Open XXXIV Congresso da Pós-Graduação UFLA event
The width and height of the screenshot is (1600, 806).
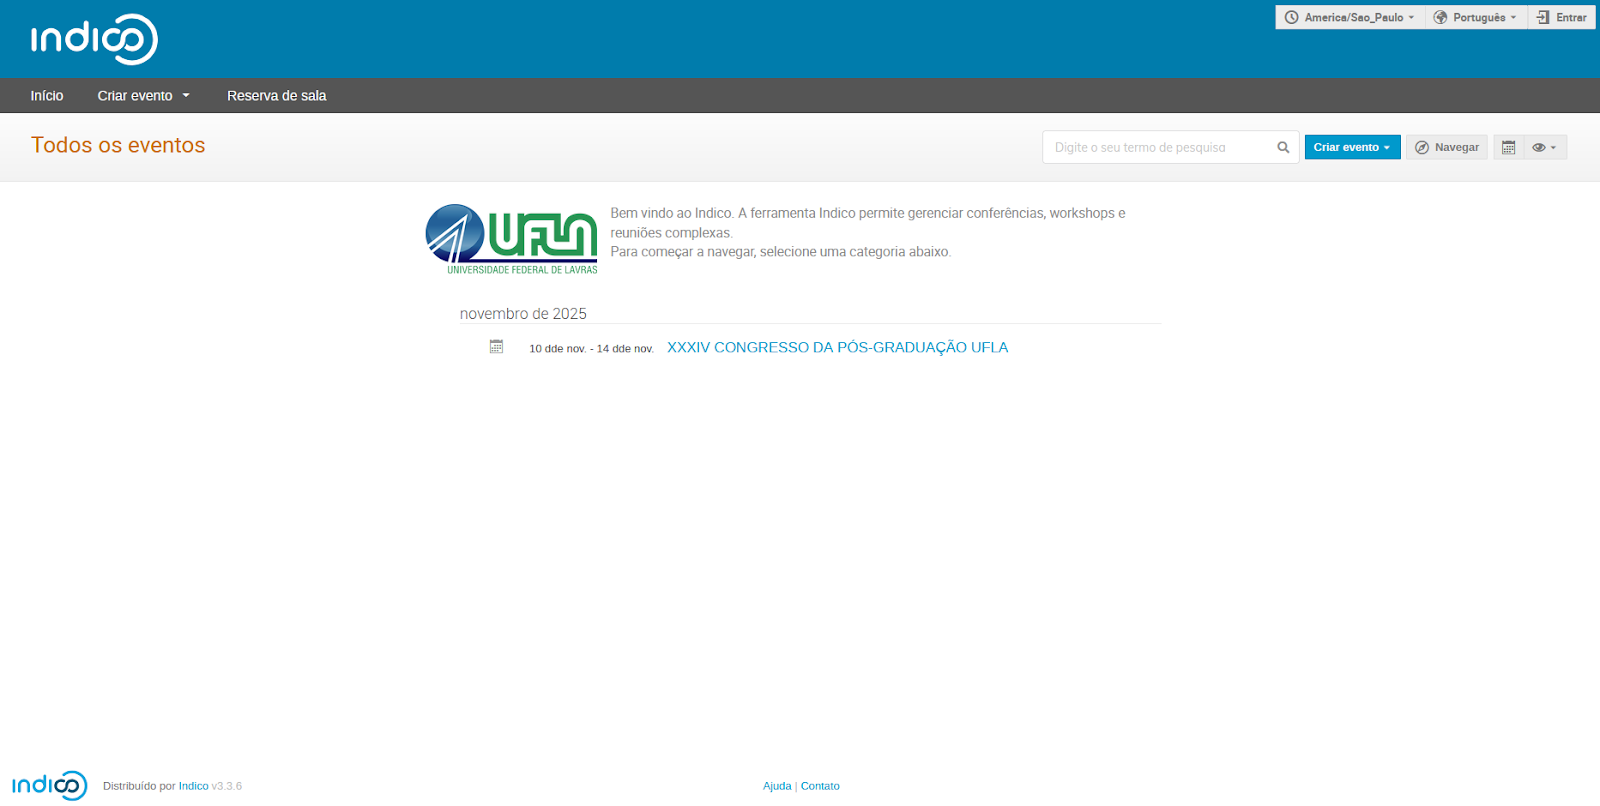click(x=837, y=347)
